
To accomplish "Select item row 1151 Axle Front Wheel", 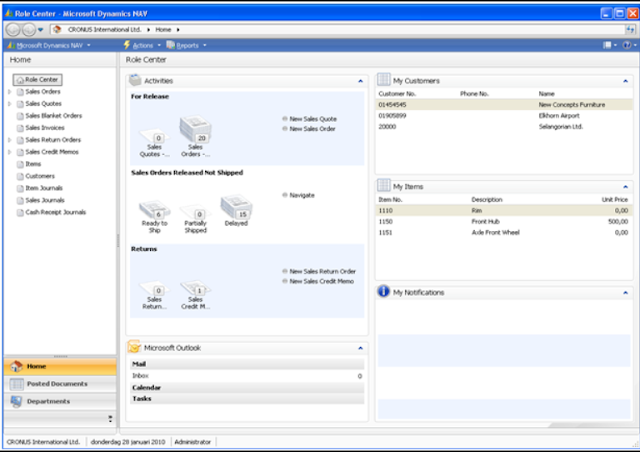I will [504, 233].
